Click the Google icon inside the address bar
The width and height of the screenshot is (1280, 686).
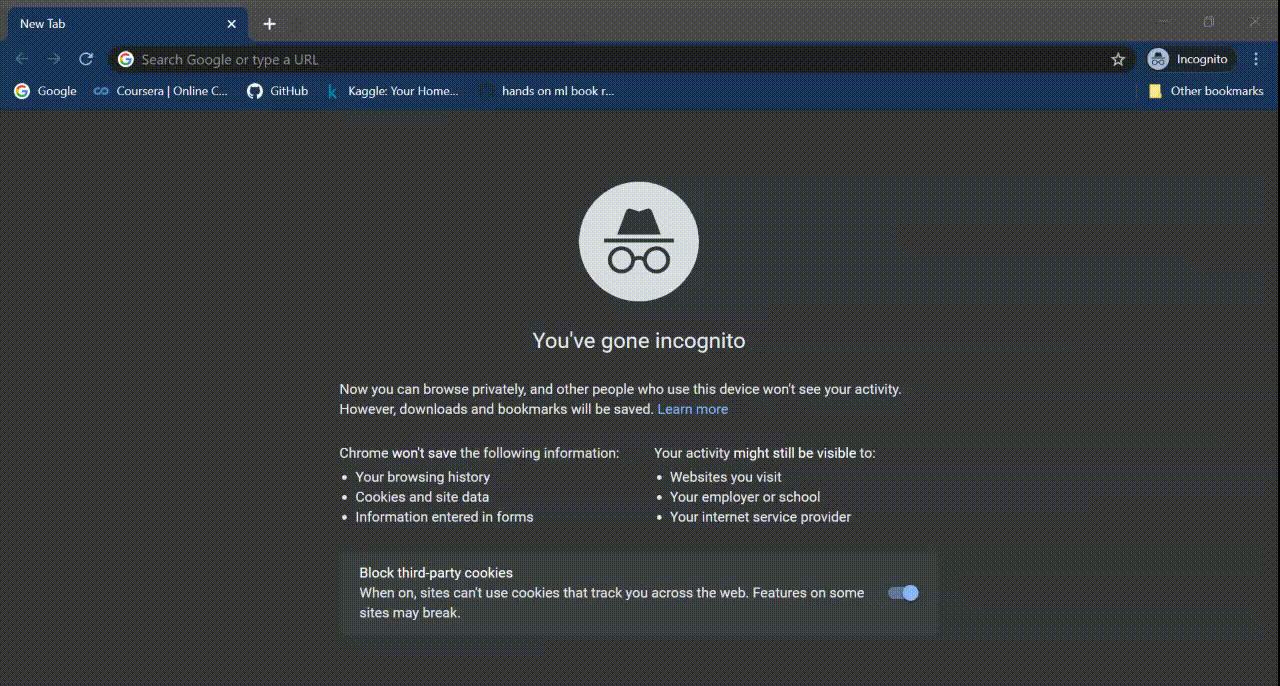click(126, 59)
